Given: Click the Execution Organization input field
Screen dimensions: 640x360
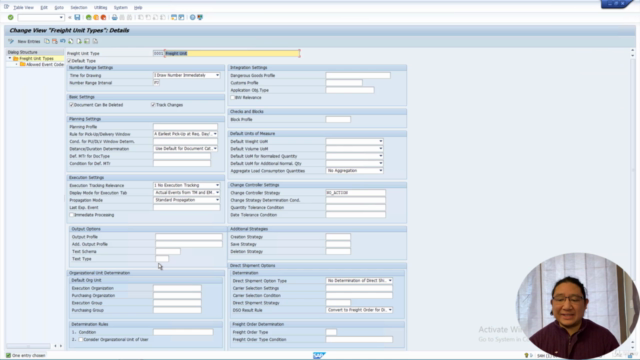Looking at the screenshot, I should coord(177,288).
